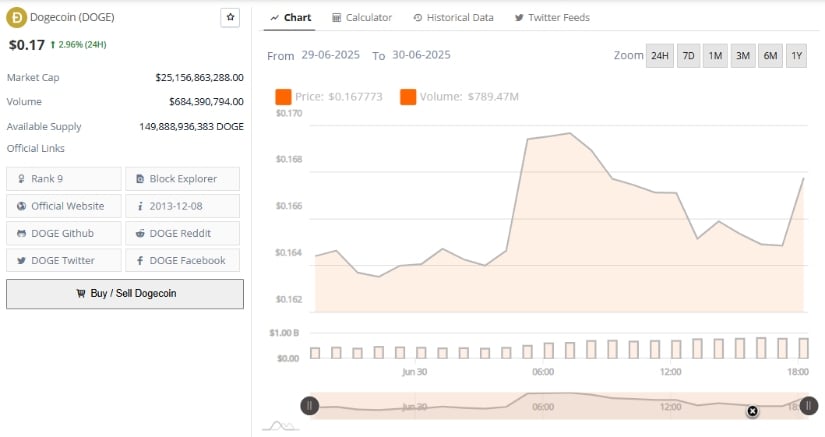
Task: Set chart zoom to 7D
Action: pyautogui.click(x=688, y=56)
